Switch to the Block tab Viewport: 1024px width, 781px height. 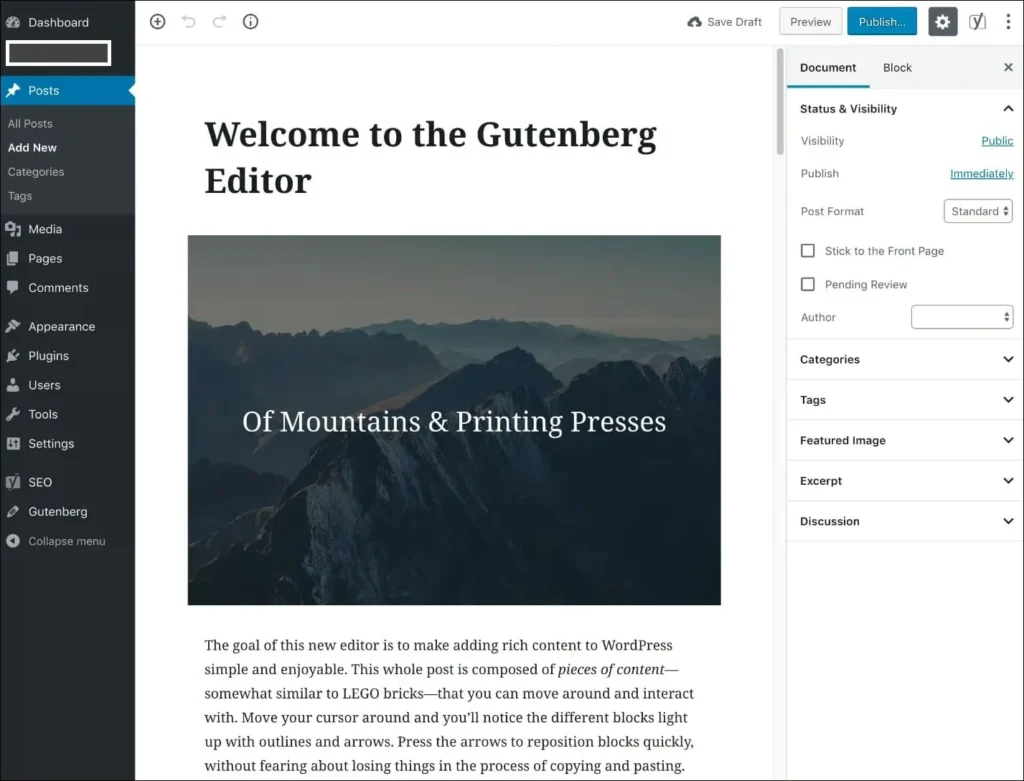[x=897, y=68]
